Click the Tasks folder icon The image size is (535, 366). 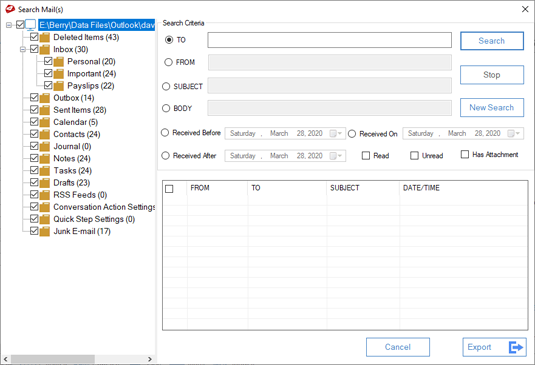[45, 171]
